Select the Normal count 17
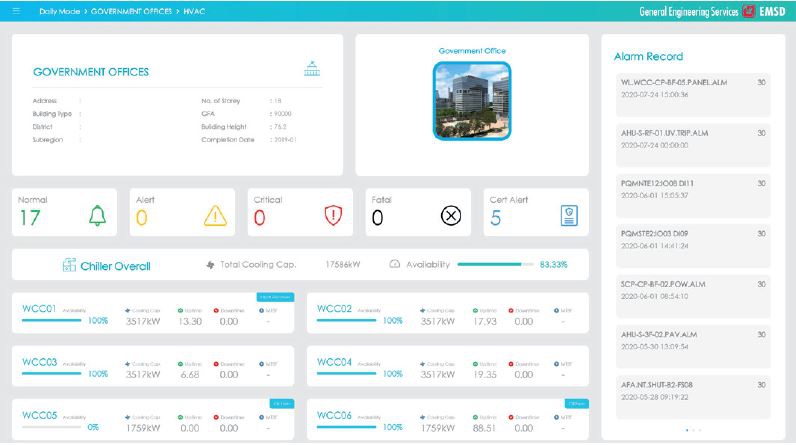Screen dimensions: 796x445 pos(30,218)
